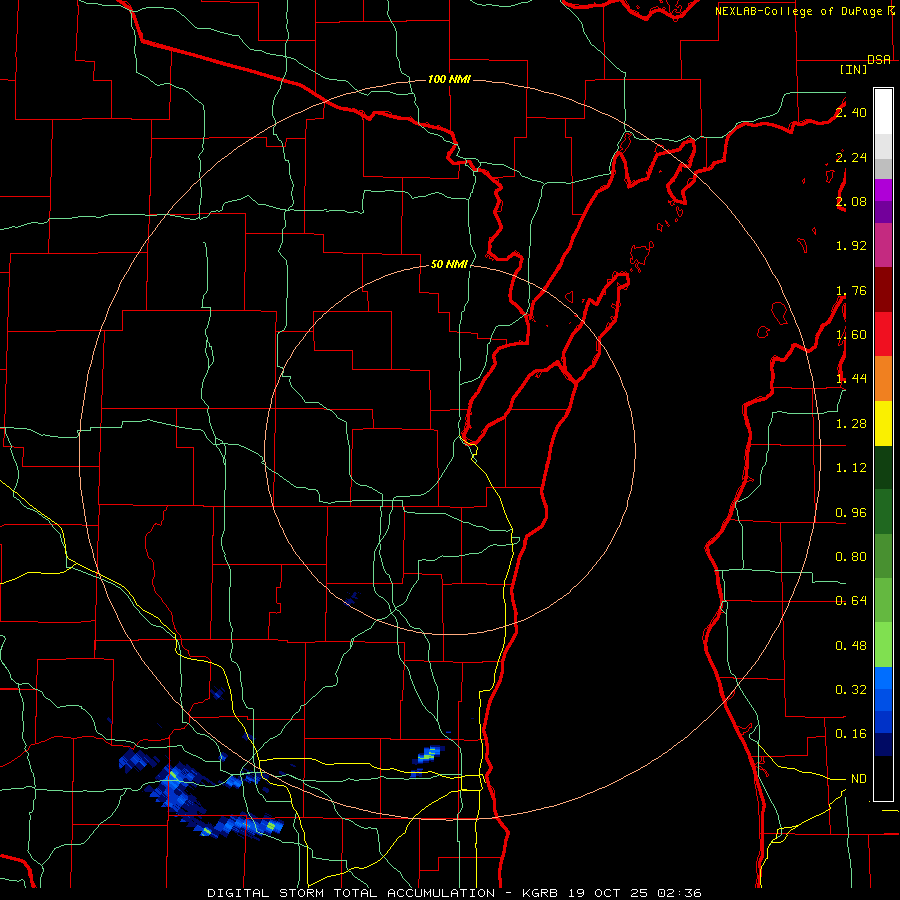Click the 2.24 legend value
This screenshot has width=900, height=900.
[851, 157]
